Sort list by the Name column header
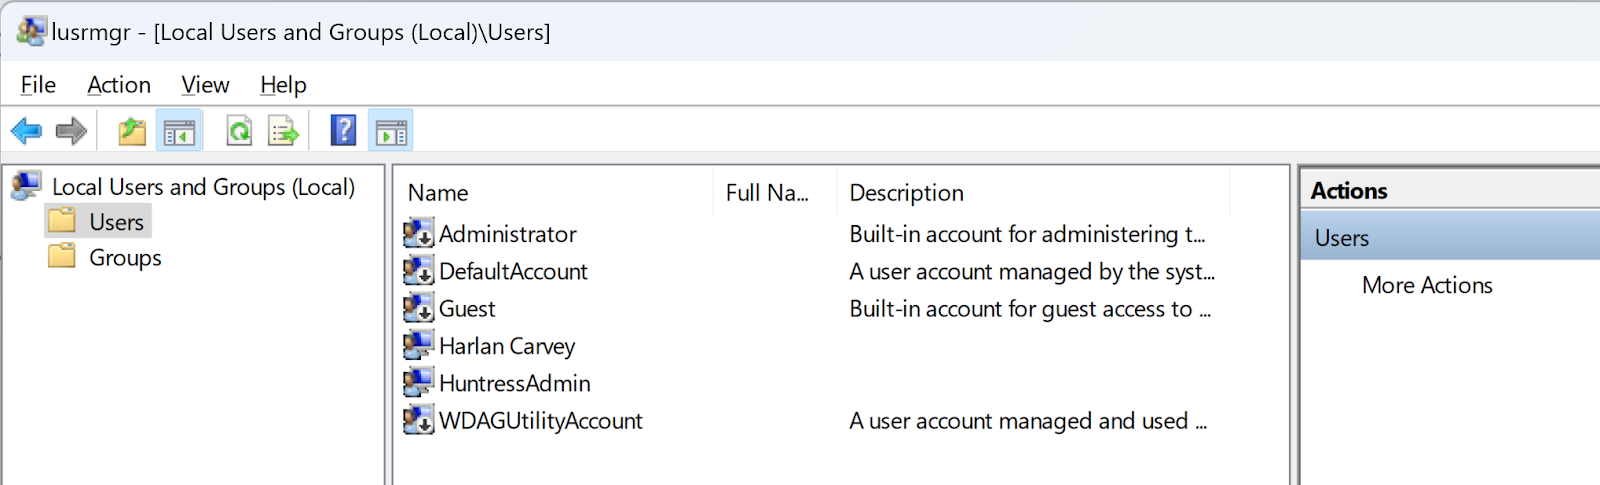 tap(438, 193)
